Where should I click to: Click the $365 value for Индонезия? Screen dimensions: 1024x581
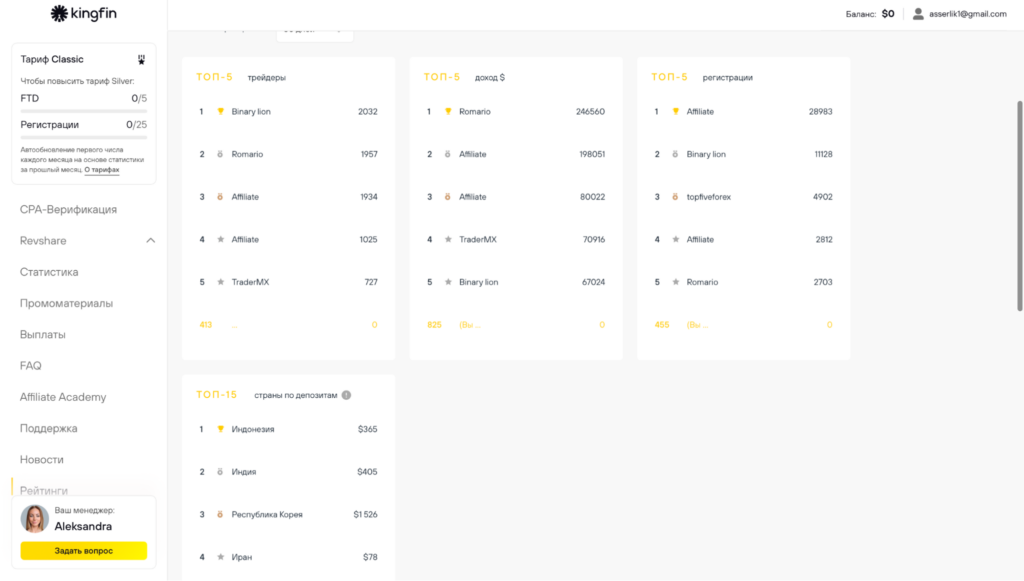click(x=368, y=429)
